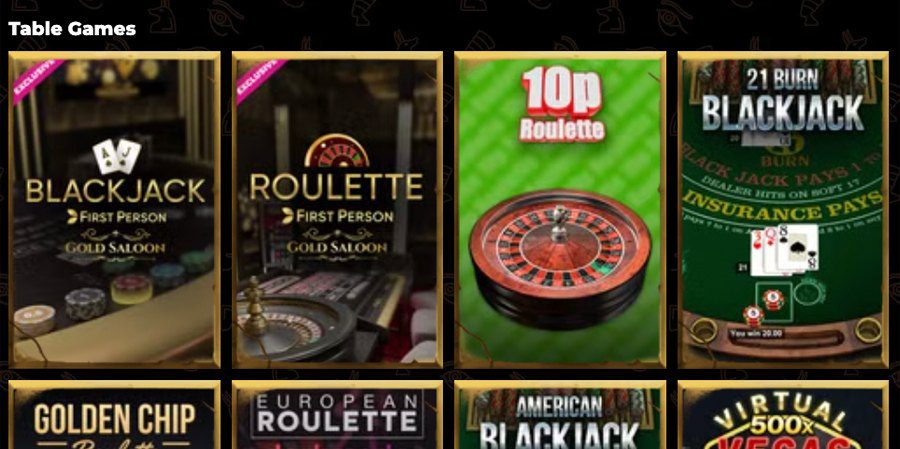The image size is (900, 449).
Task: Click the Table Games section heading
Action: 72,29
